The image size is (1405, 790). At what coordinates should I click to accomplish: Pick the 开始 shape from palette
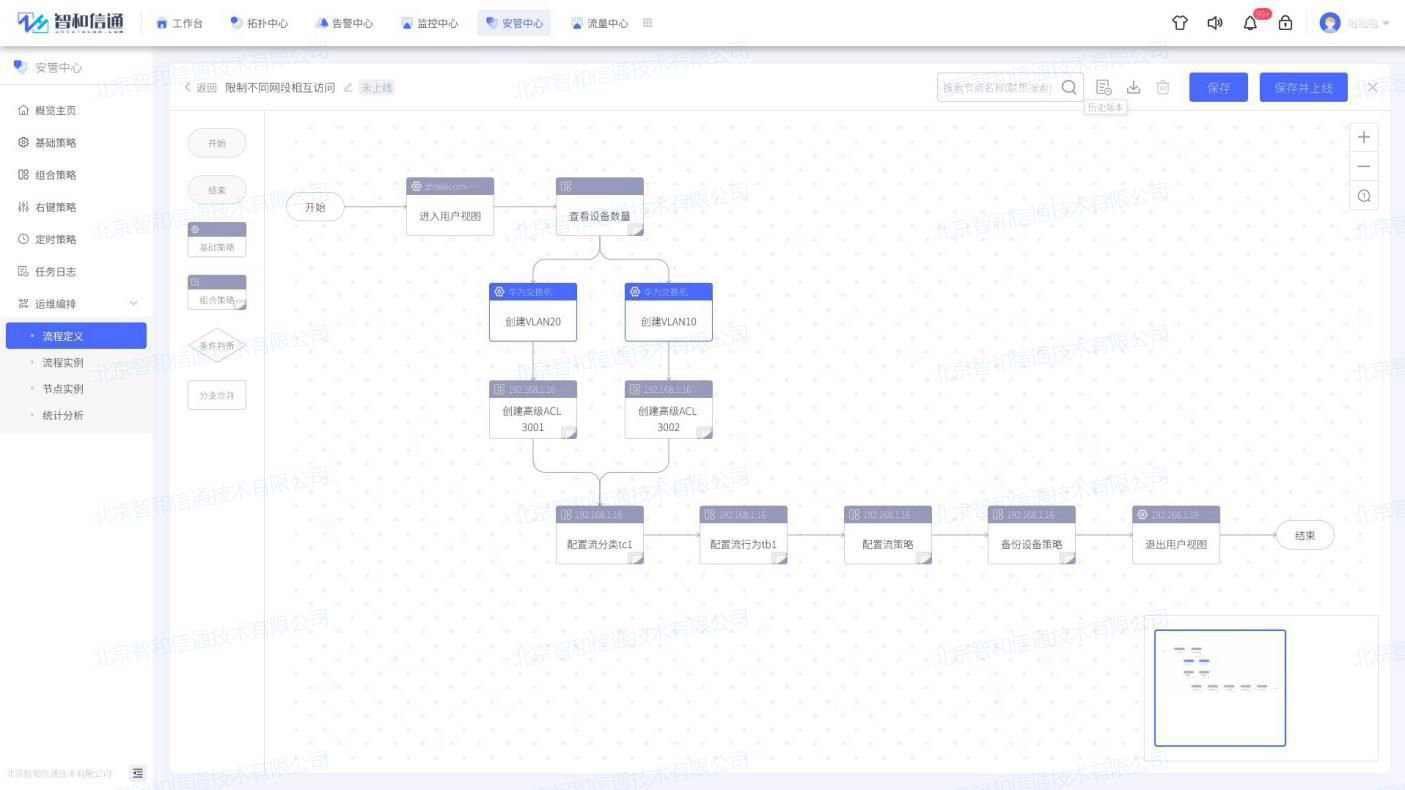pos(217,143)
